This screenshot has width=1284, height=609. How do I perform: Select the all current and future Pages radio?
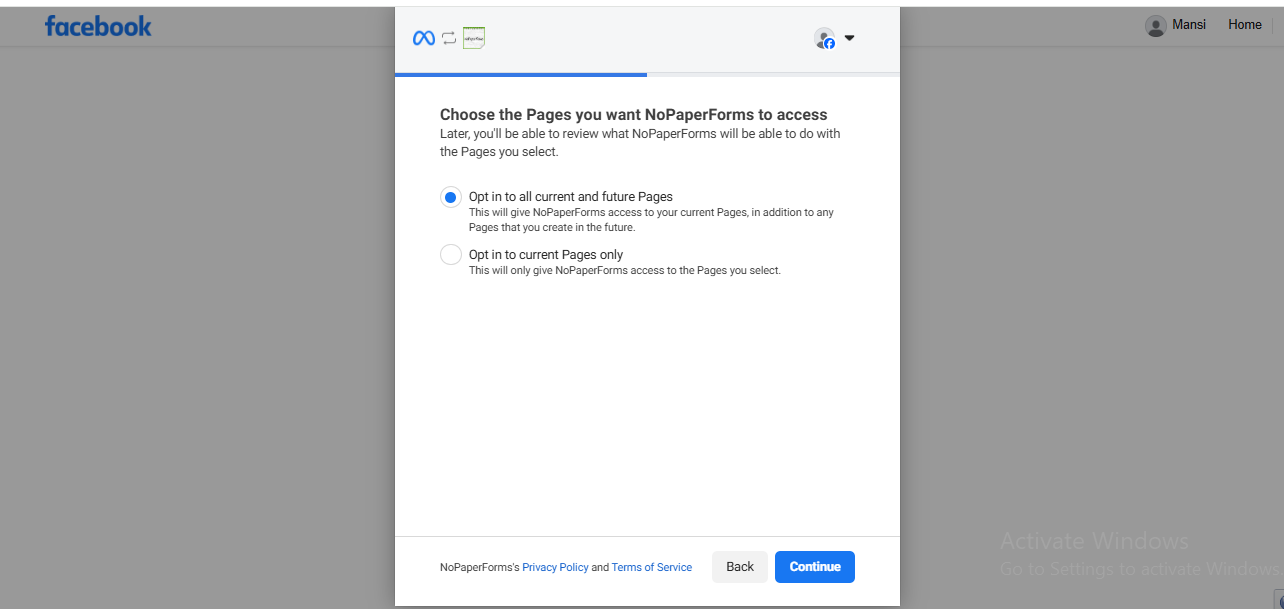coord(450,197)
